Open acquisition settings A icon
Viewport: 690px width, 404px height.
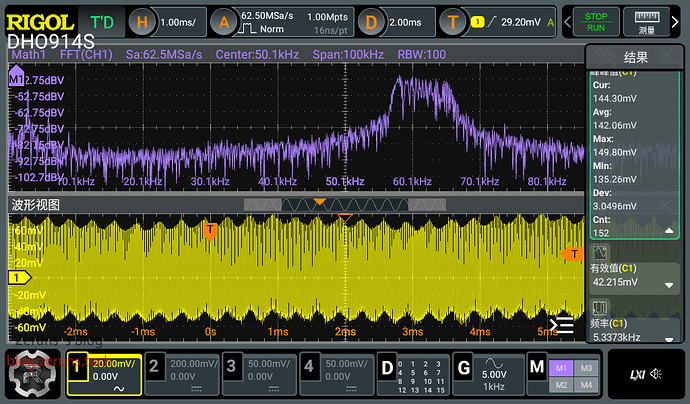point(222,22)
